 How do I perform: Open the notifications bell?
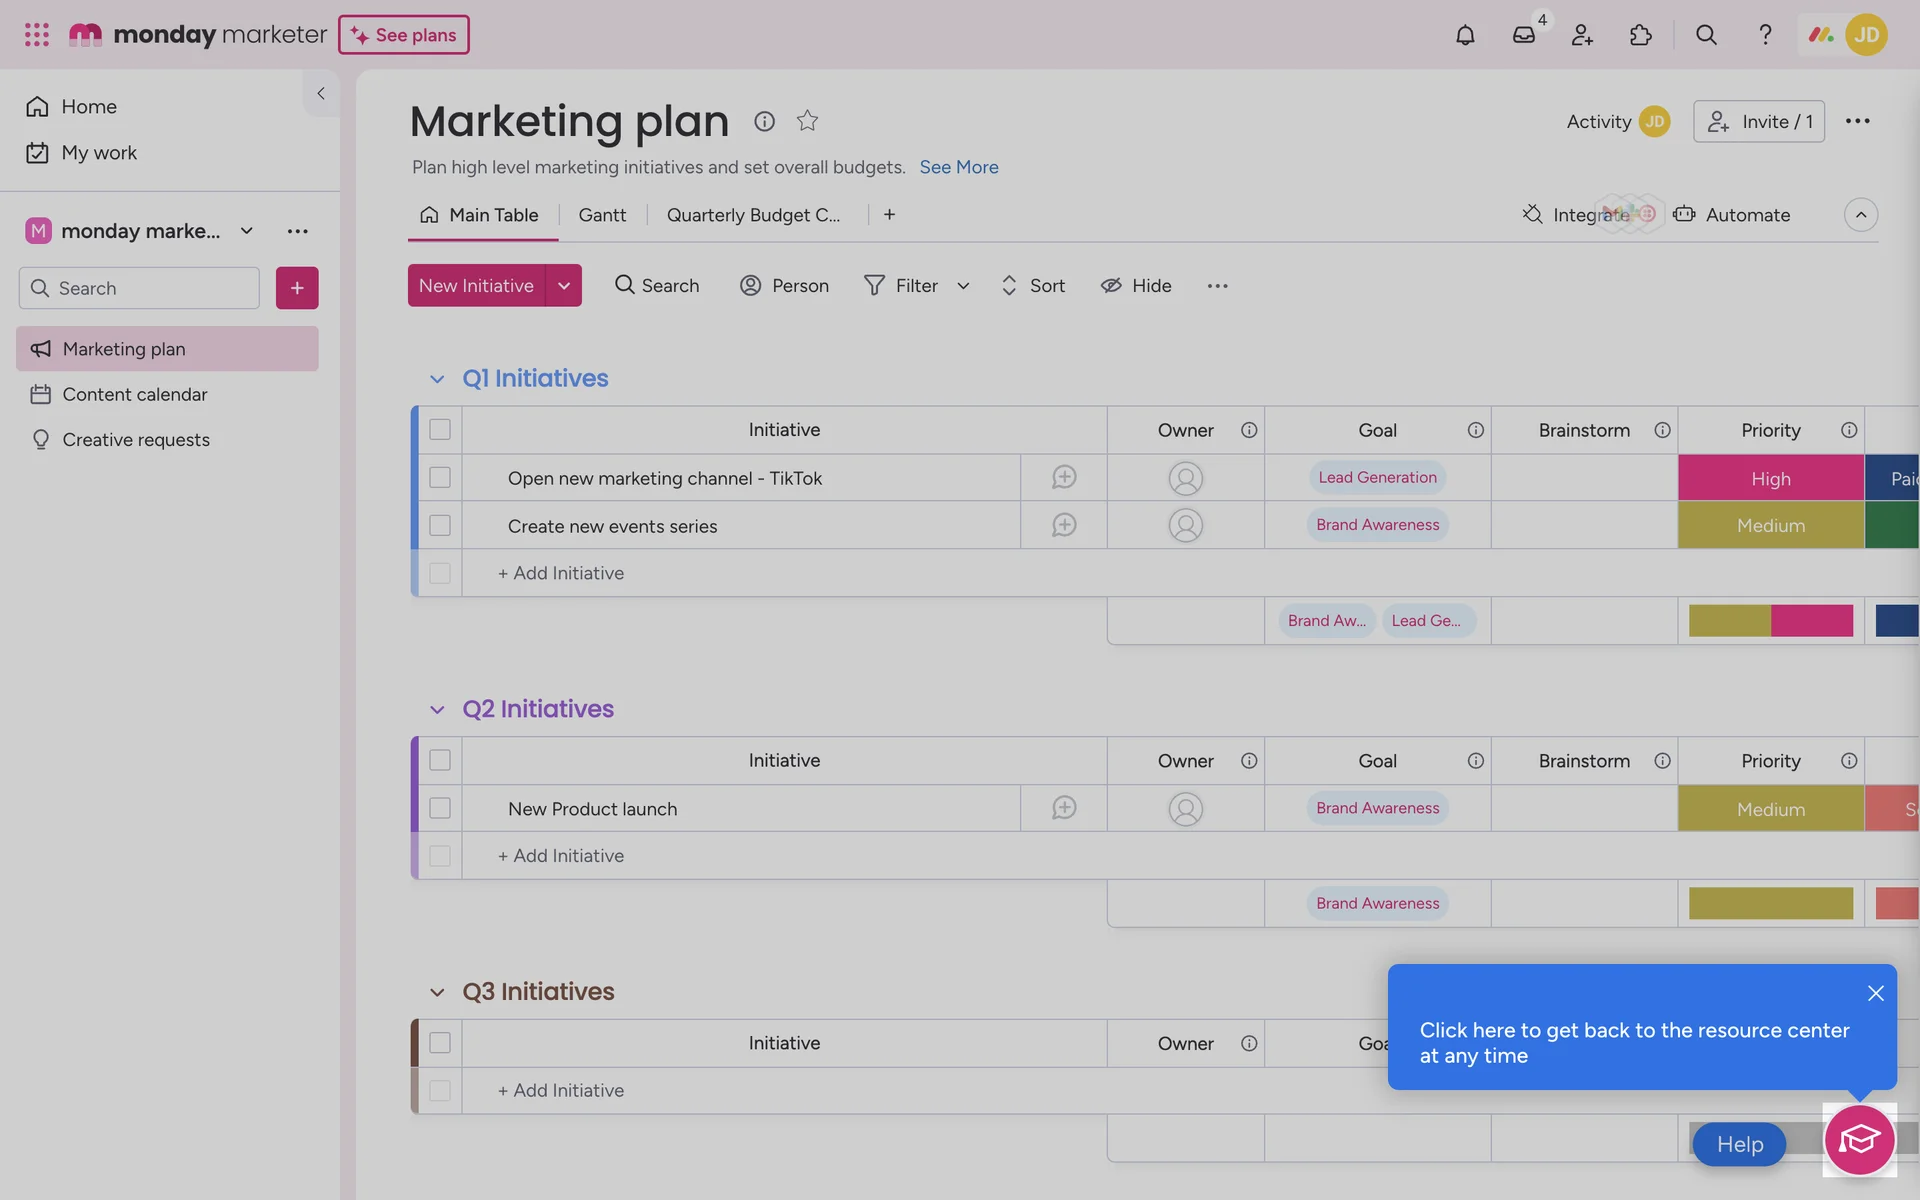click(1465, 35)
